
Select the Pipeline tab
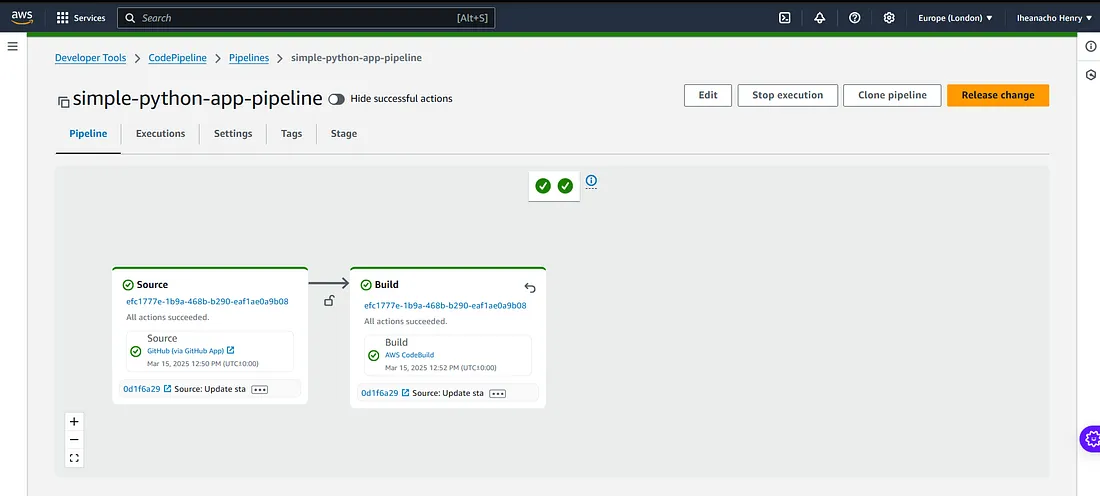pyautogui.click(x=88, y=133)
